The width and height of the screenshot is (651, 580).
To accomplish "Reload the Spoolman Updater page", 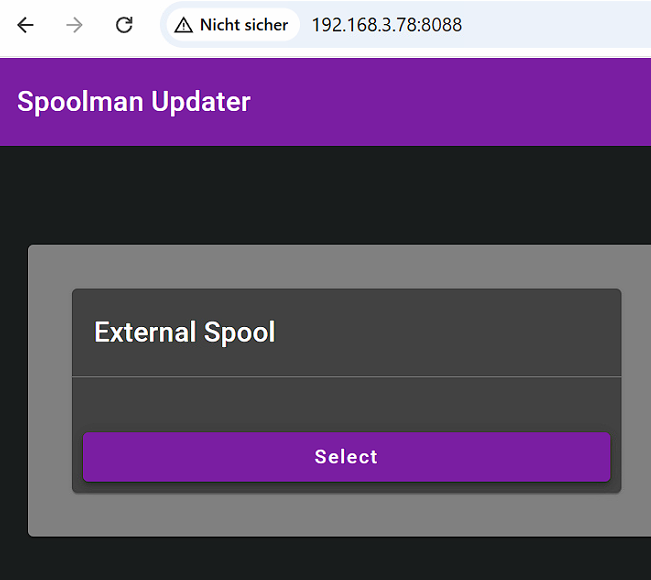I will 124,25.
